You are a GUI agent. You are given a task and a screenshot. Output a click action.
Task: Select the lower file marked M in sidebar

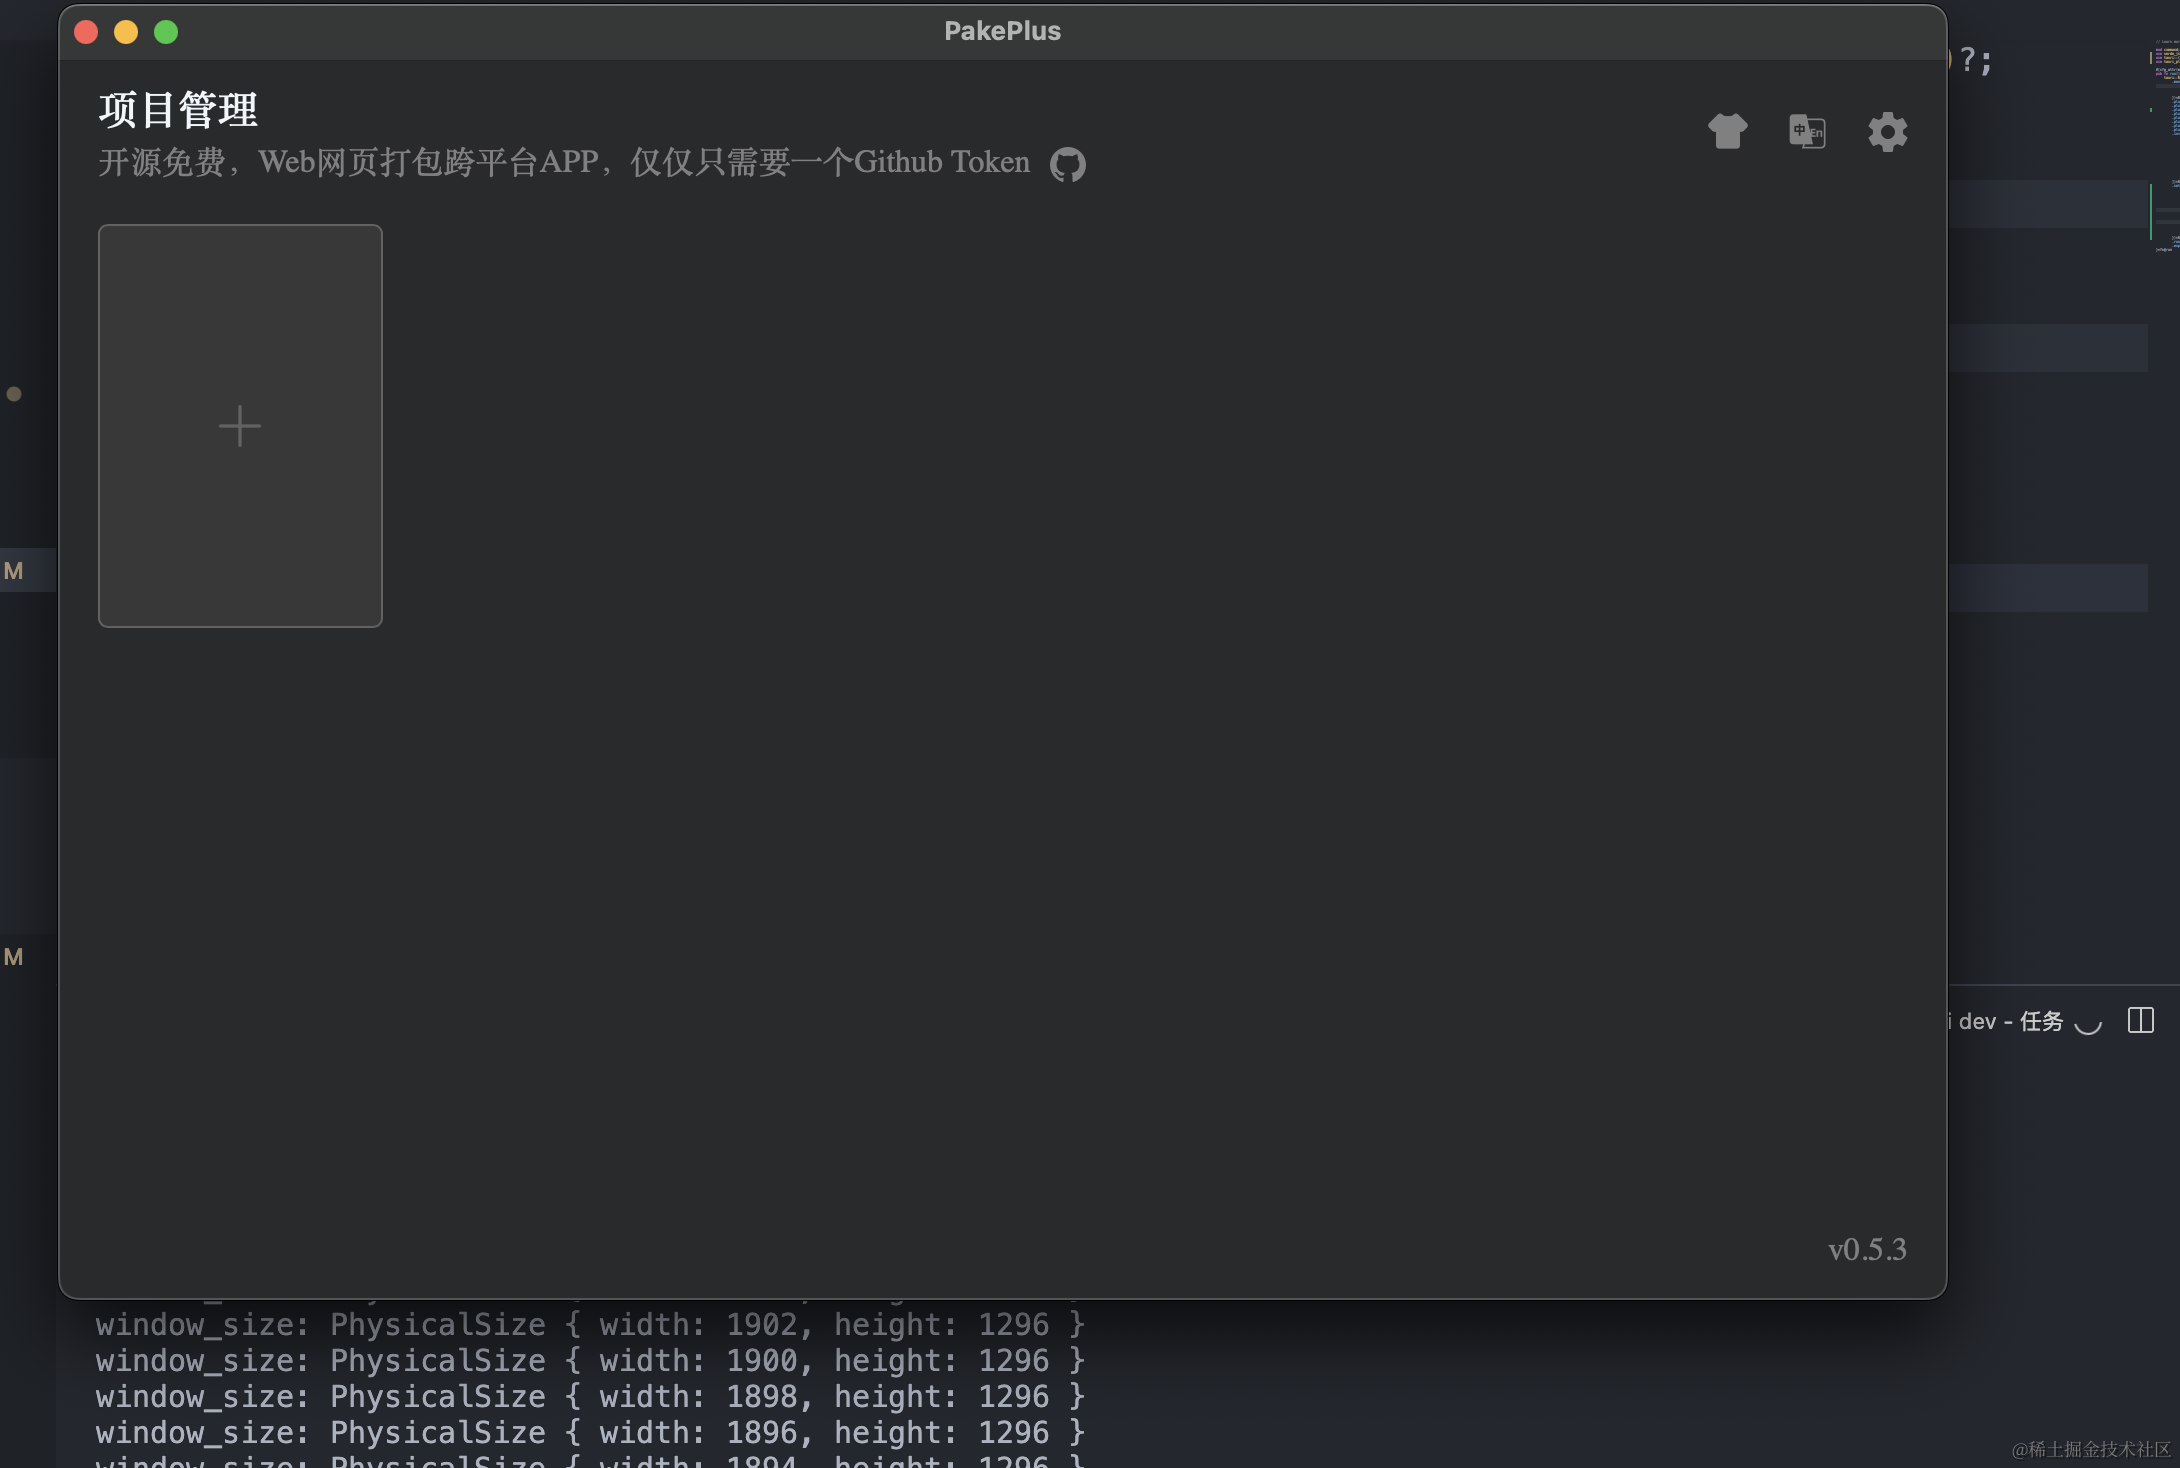pos(14,957)
